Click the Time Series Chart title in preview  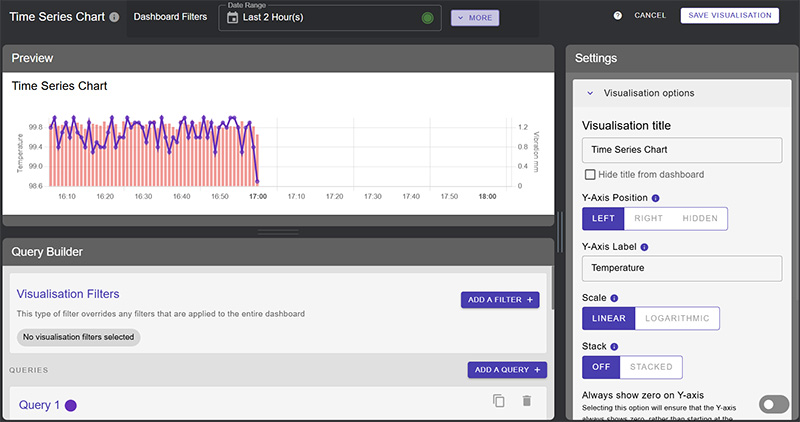[59, 86]
